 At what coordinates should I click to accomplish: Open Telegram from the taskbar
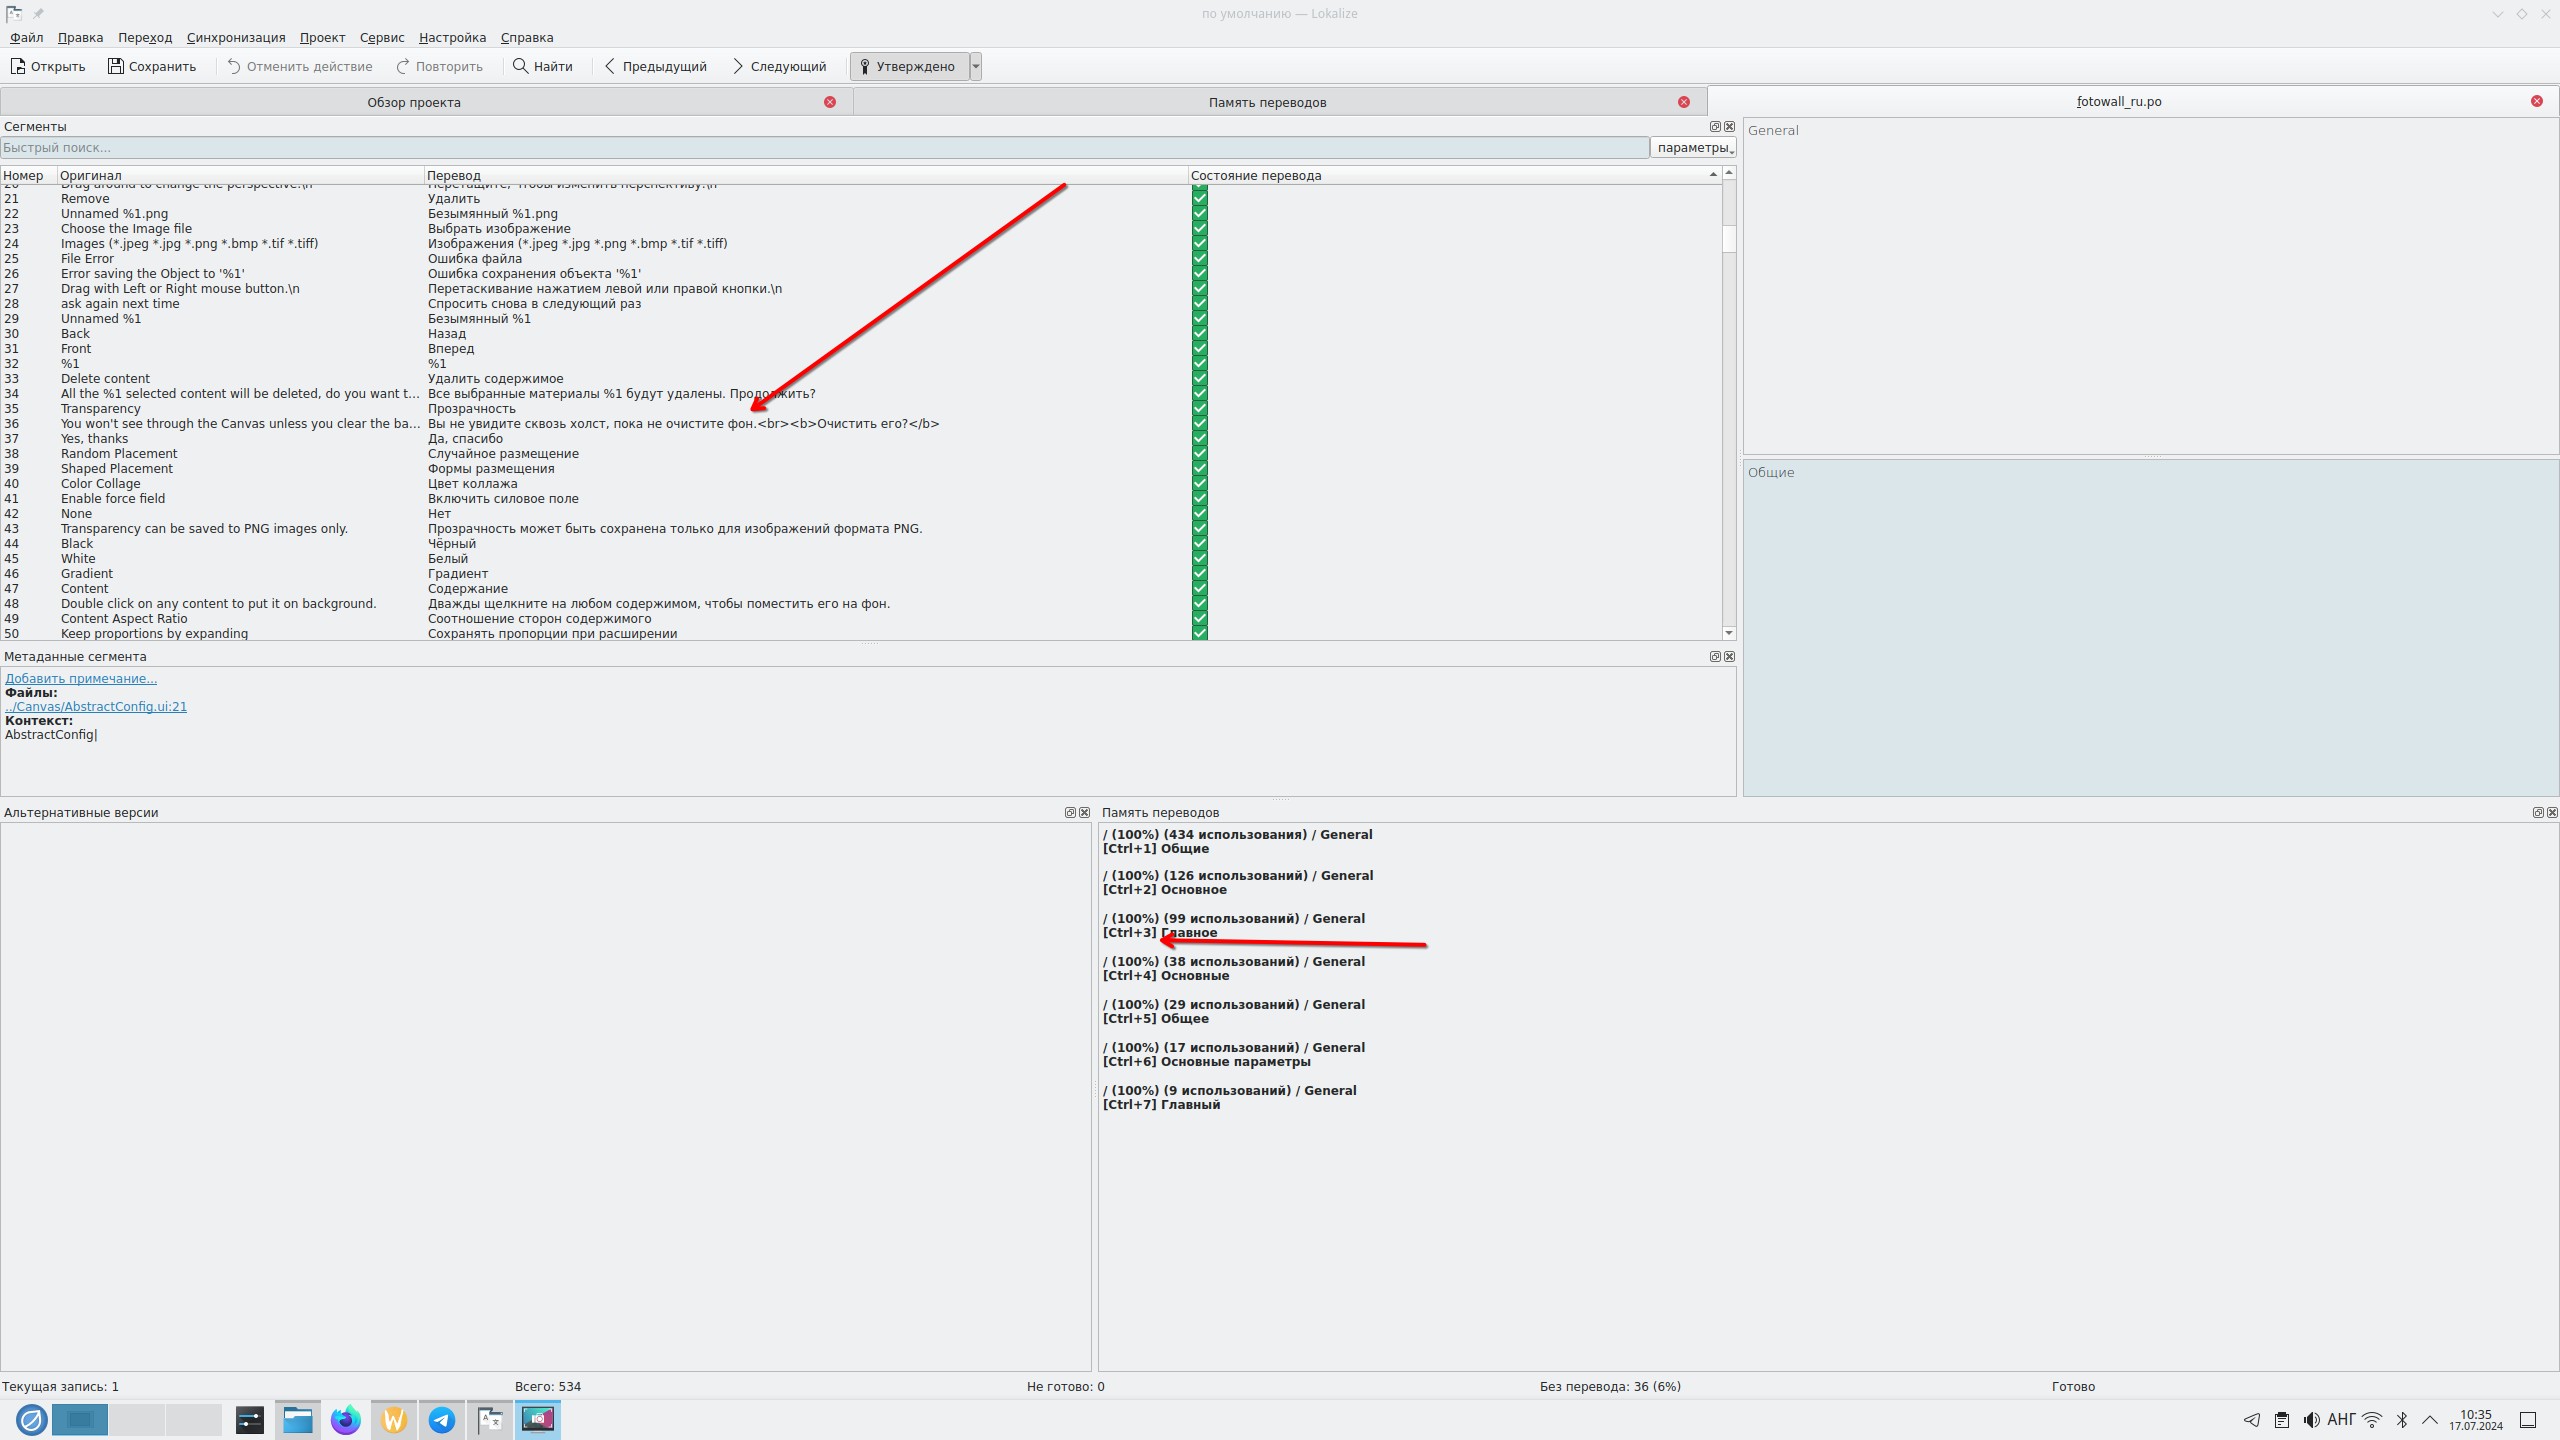tap(442, 1420)
